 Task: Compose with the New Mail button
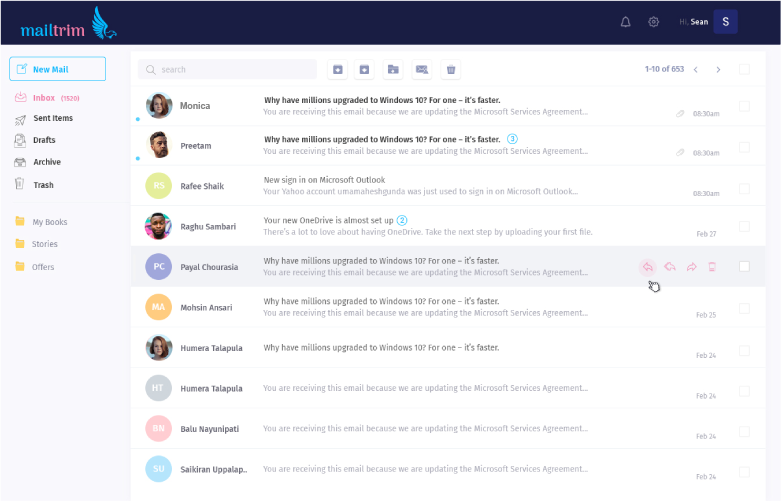coord(57,69)
